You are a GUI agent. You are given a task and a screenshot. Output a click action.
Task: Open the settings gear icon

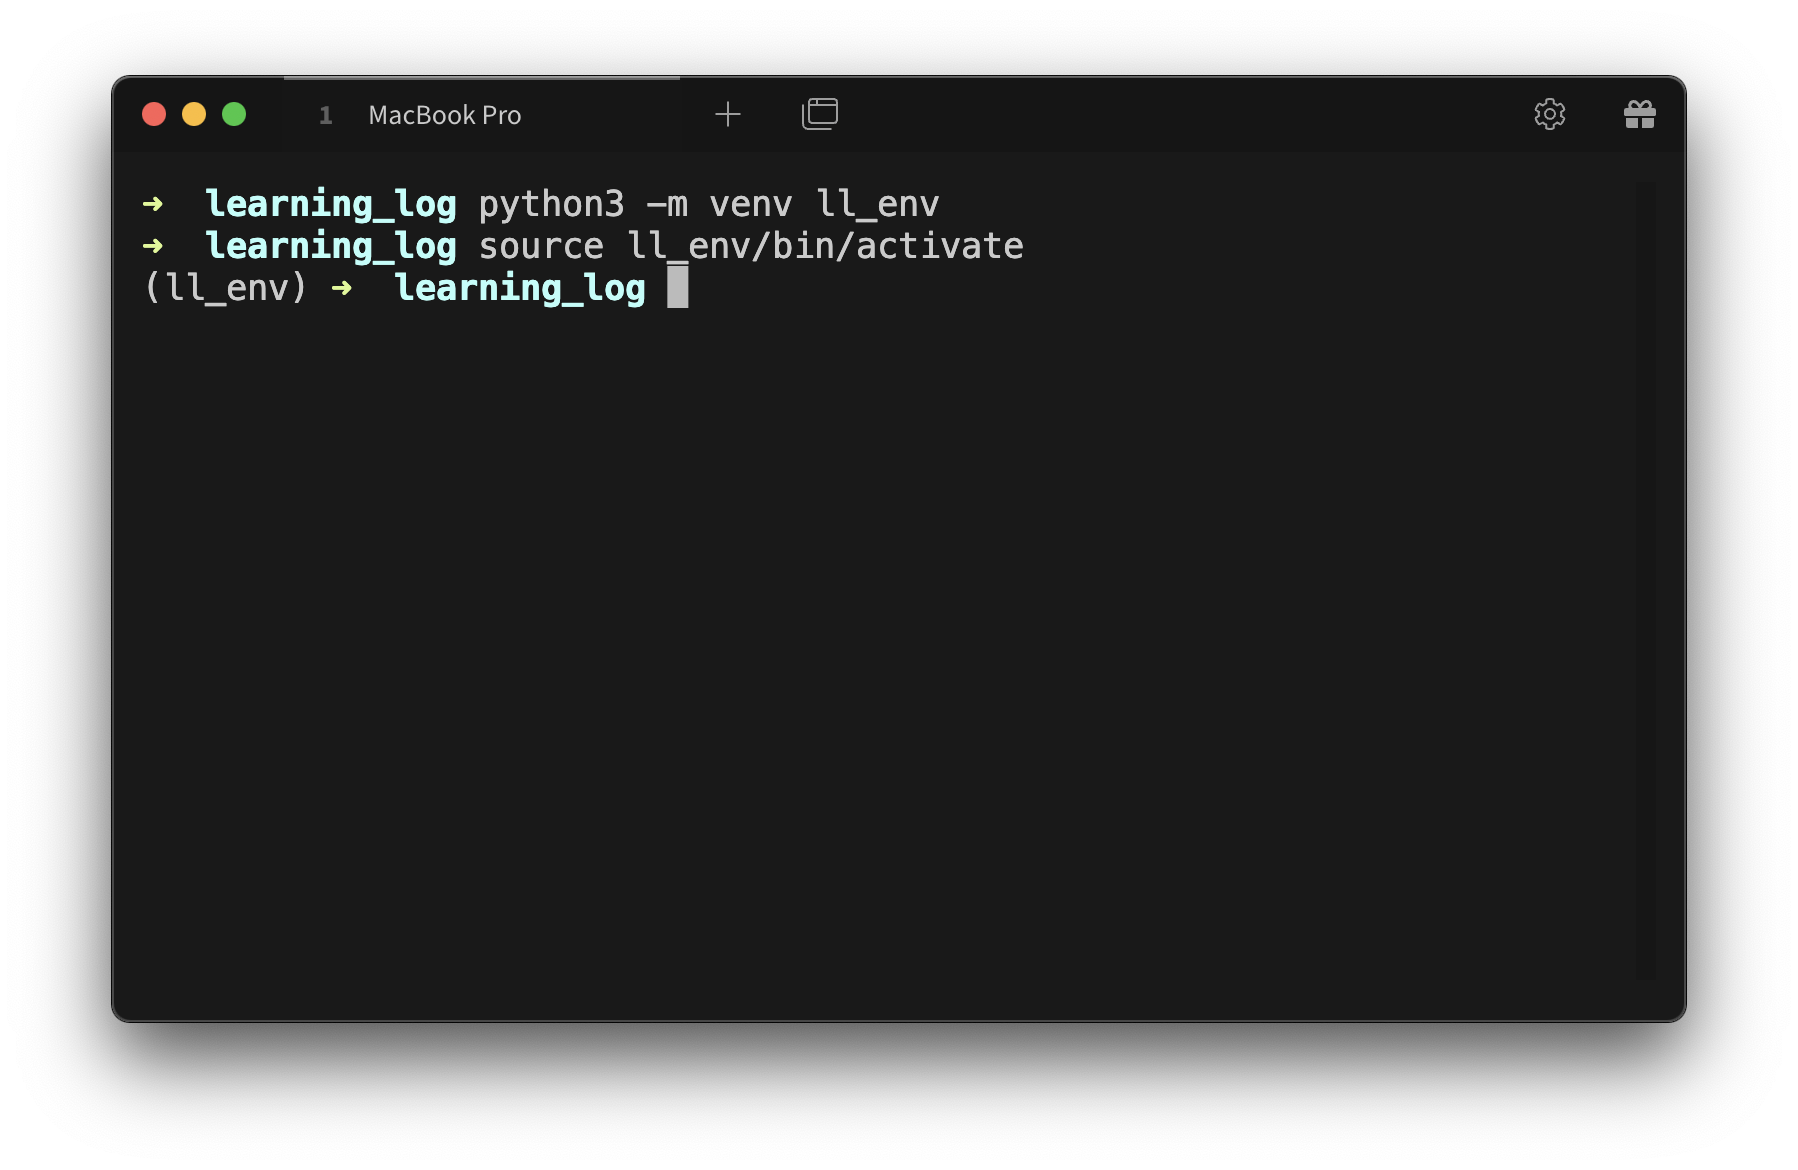pyautogui.click(x=1550, y=114)
